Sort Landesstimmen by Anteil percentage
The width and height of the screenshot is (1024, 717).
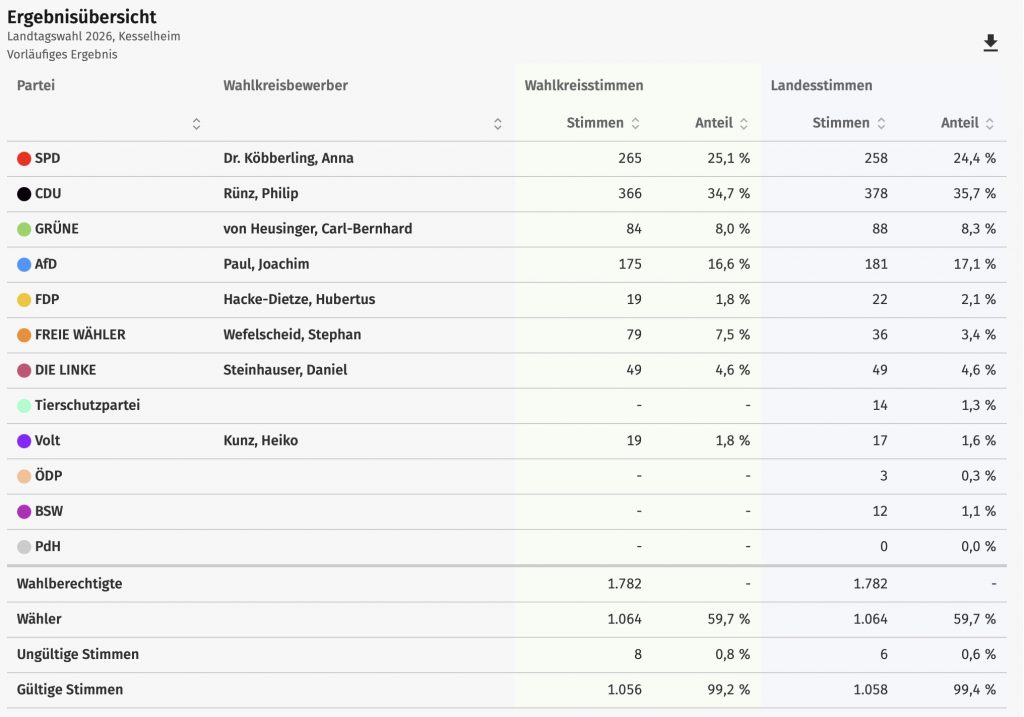click(989, 123)
